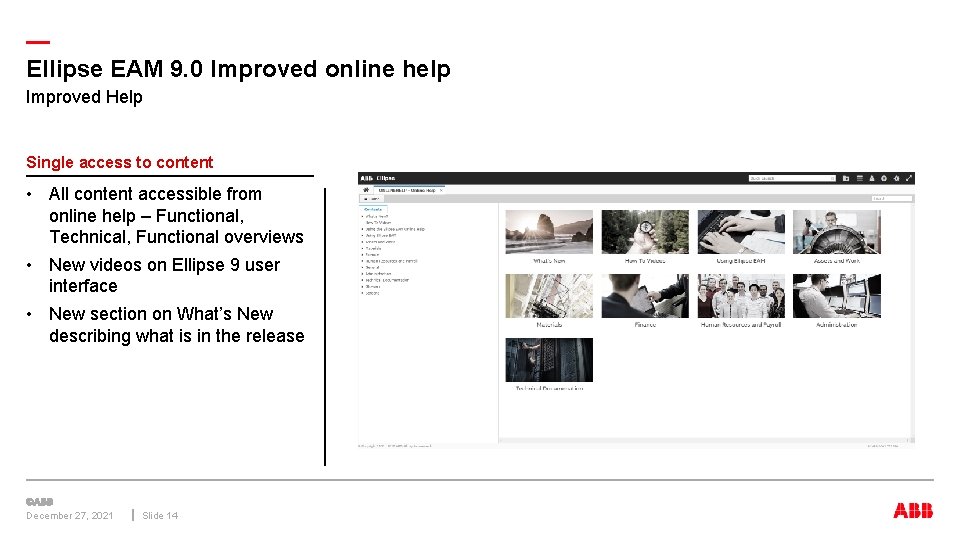Click the Using Ellipse EAM caption link
Viewport: 960px width, 540px height.
click(741, 261)
